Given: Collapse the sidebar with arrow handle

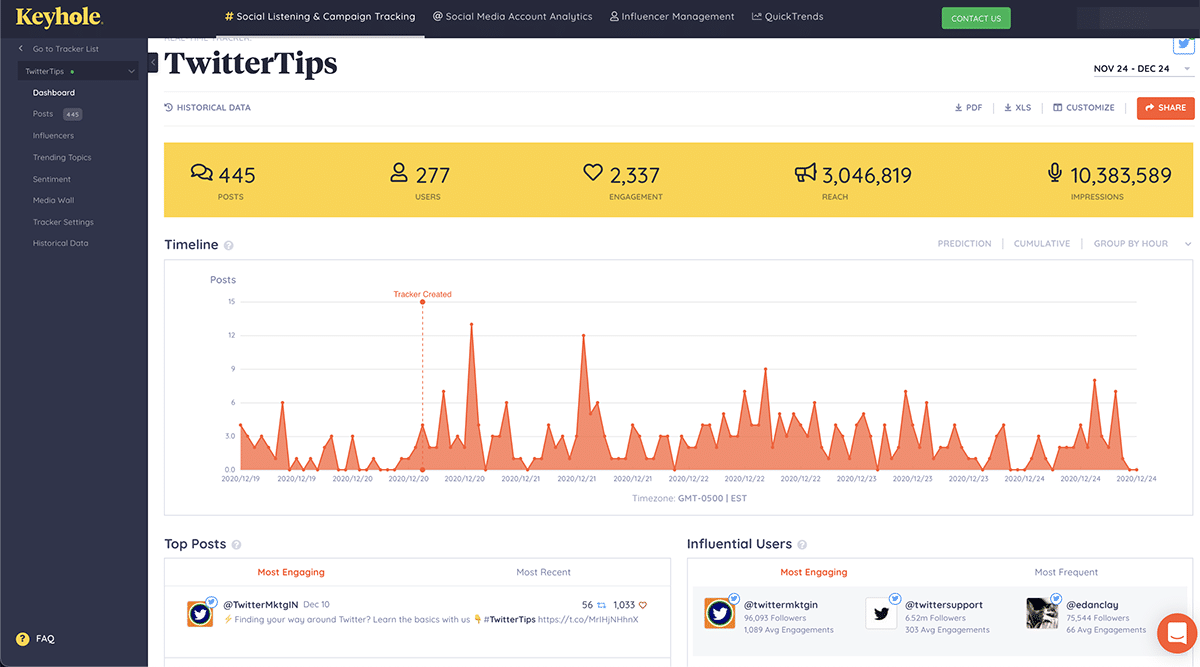Looking at the screenshot, I should pyautogui.click(x=153, y=62).
